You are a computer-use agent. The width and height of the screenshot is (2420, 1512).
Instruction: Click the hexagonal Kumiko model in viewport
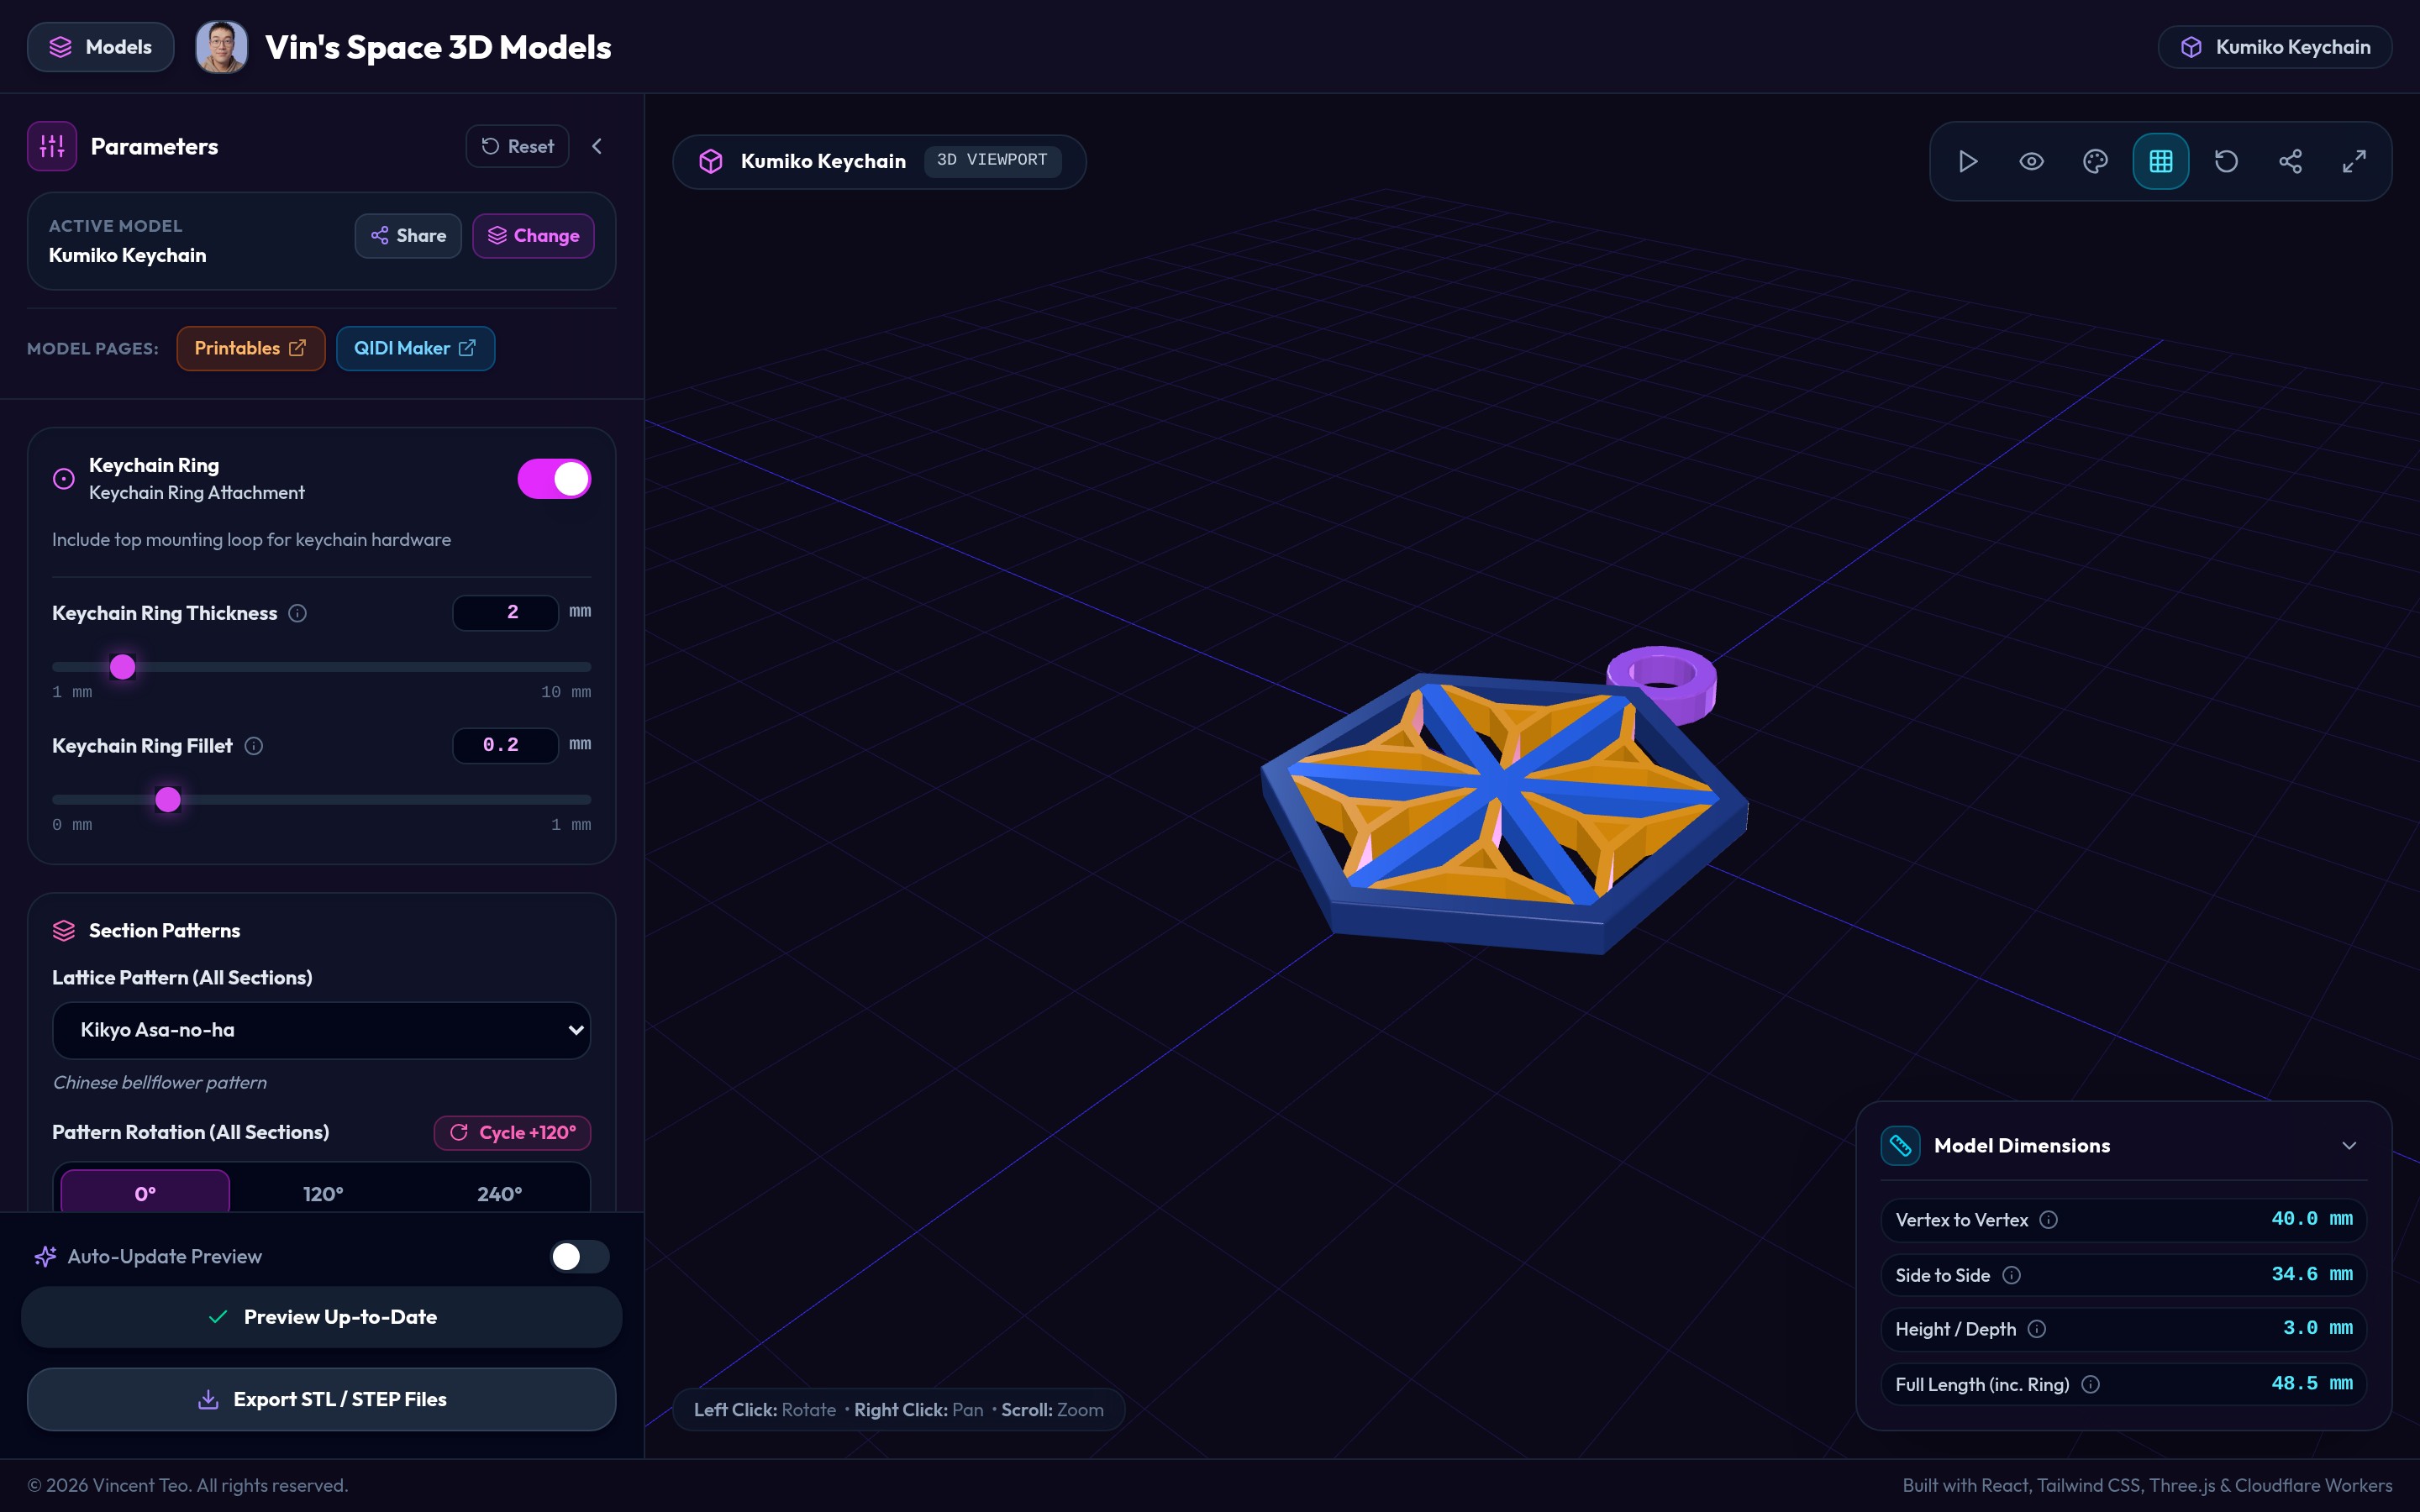(x=1503, y=812)
